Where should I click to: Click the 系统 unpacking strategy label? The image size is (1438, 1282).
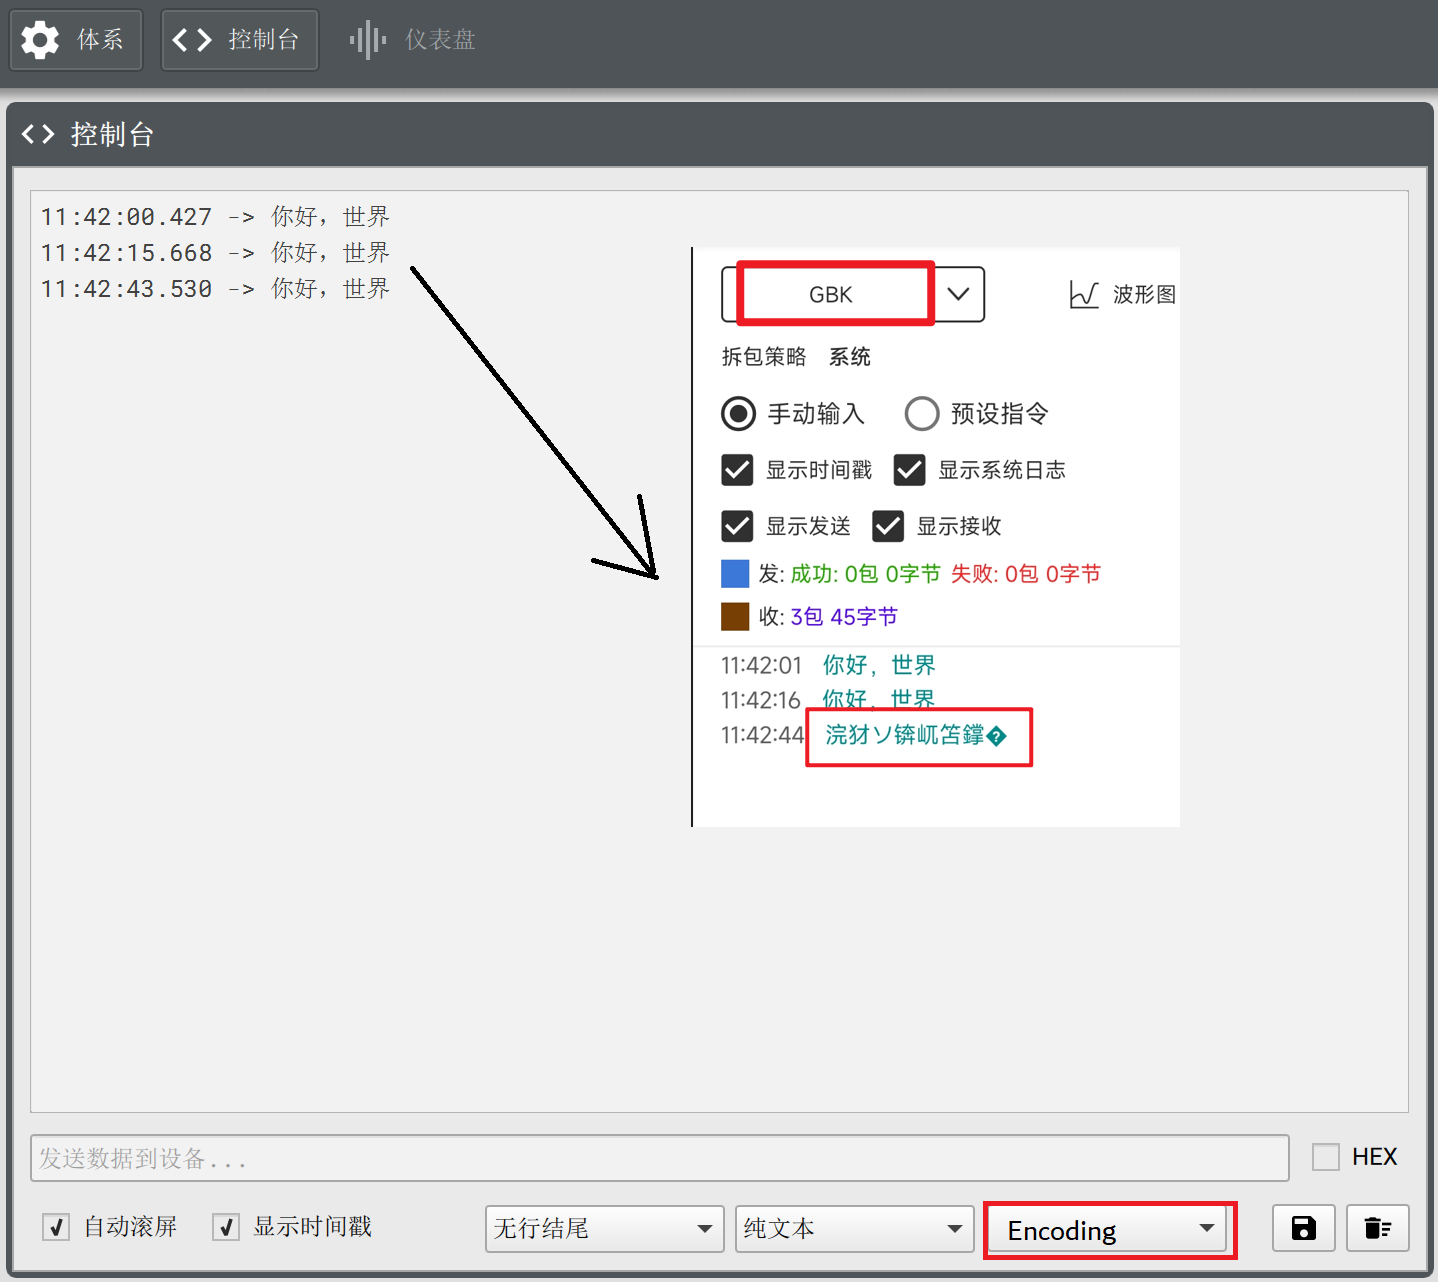849,356
